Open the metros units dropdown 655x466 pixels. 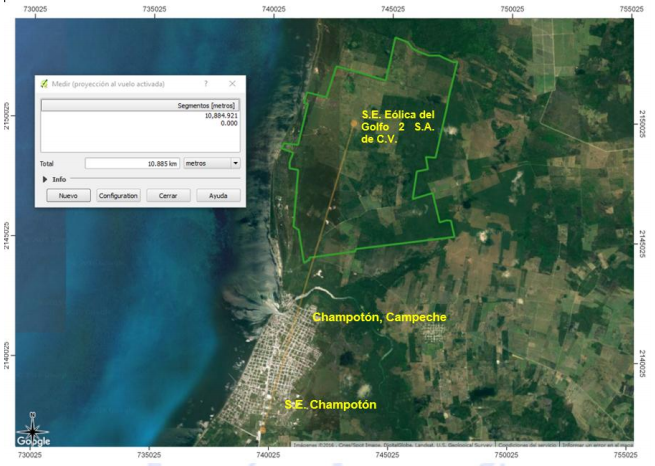point(212,162)
